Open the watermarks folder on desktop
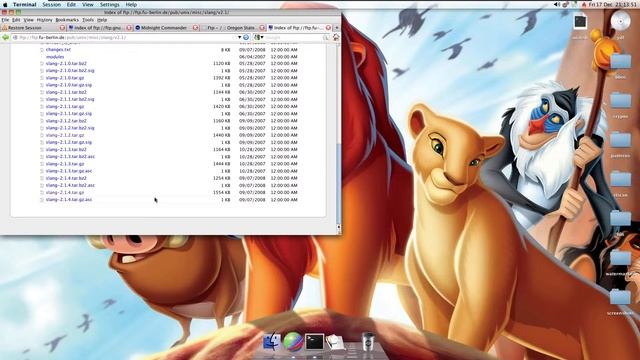Screen dimensions: 640x360 tap(621, 258)
